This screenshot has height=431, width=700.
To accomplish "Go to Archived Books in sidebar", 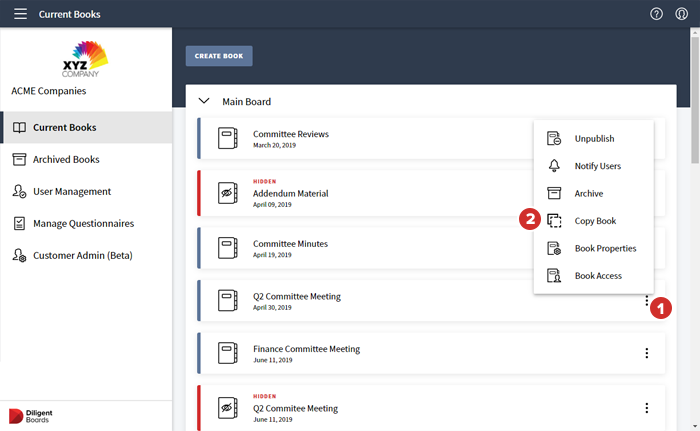I will [66, 159].
